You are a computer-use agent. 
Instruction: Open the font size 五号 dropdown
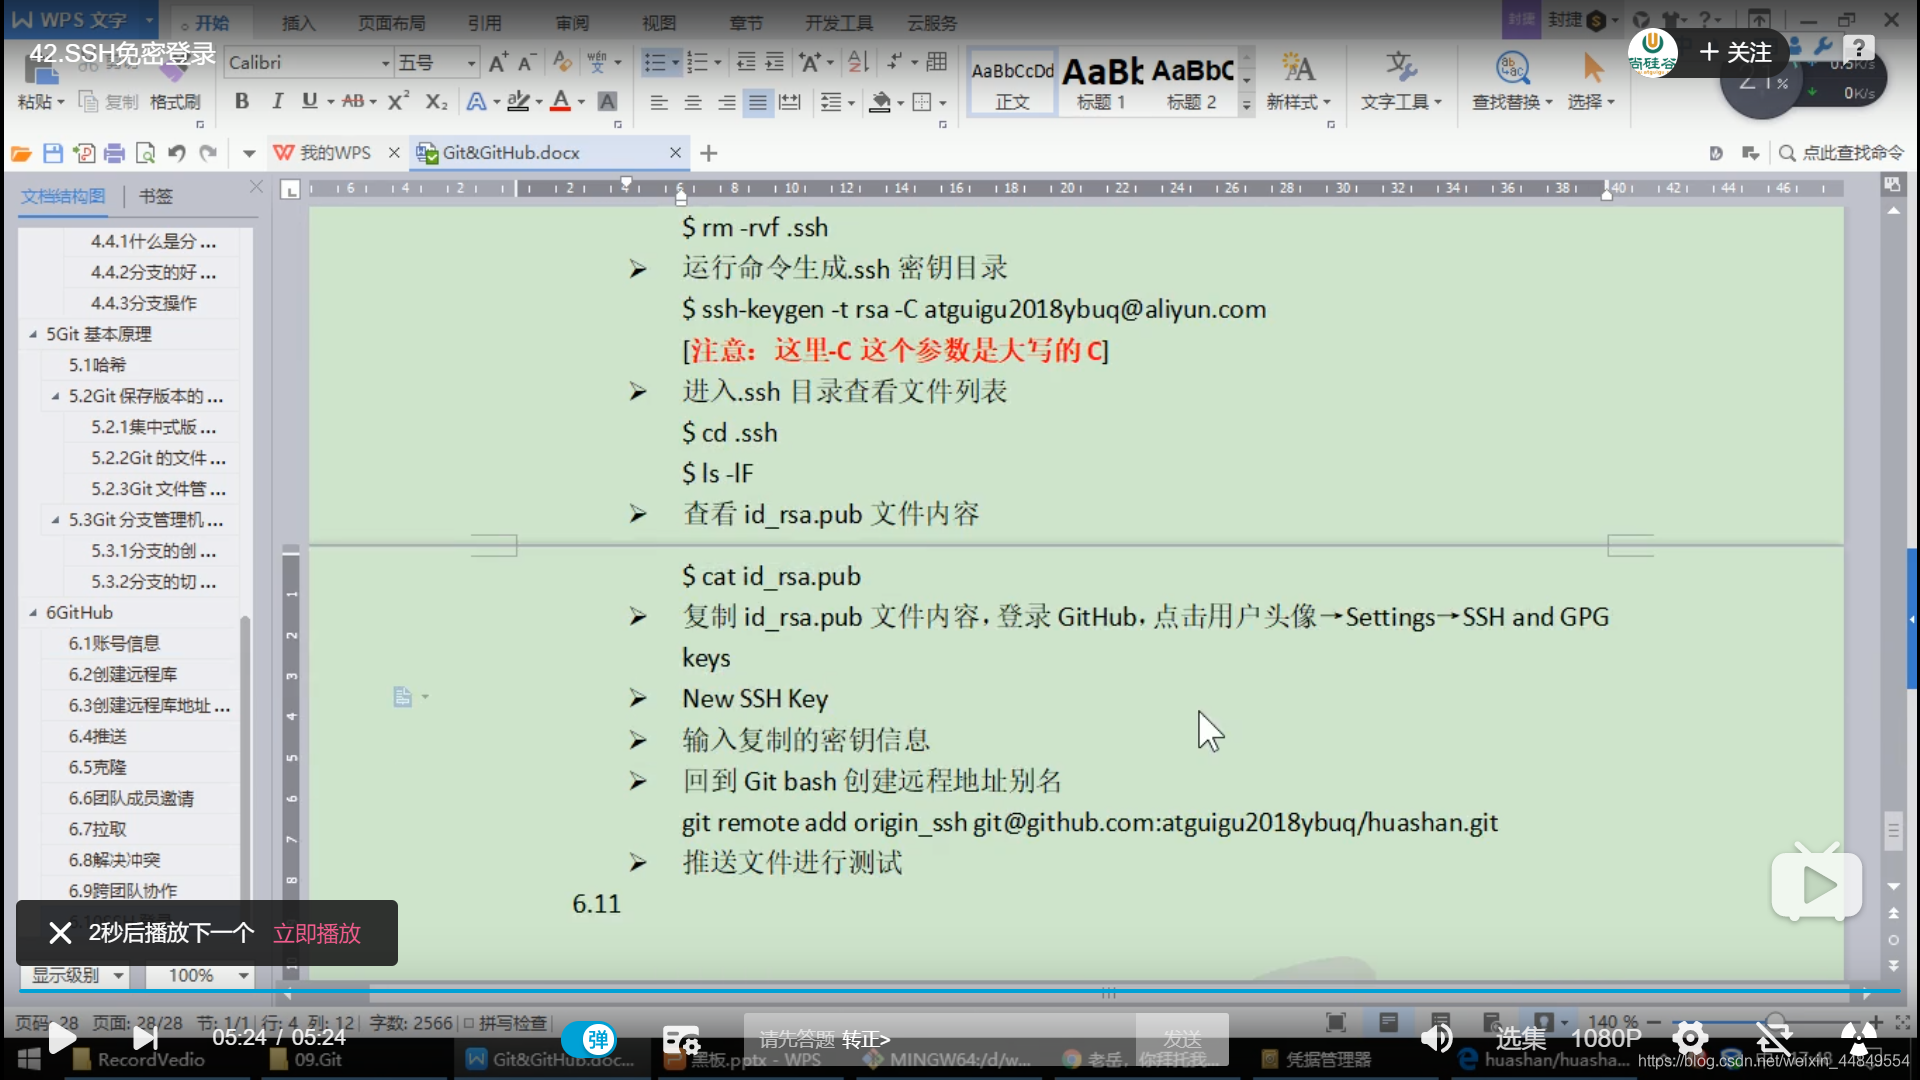coord(471,63)
